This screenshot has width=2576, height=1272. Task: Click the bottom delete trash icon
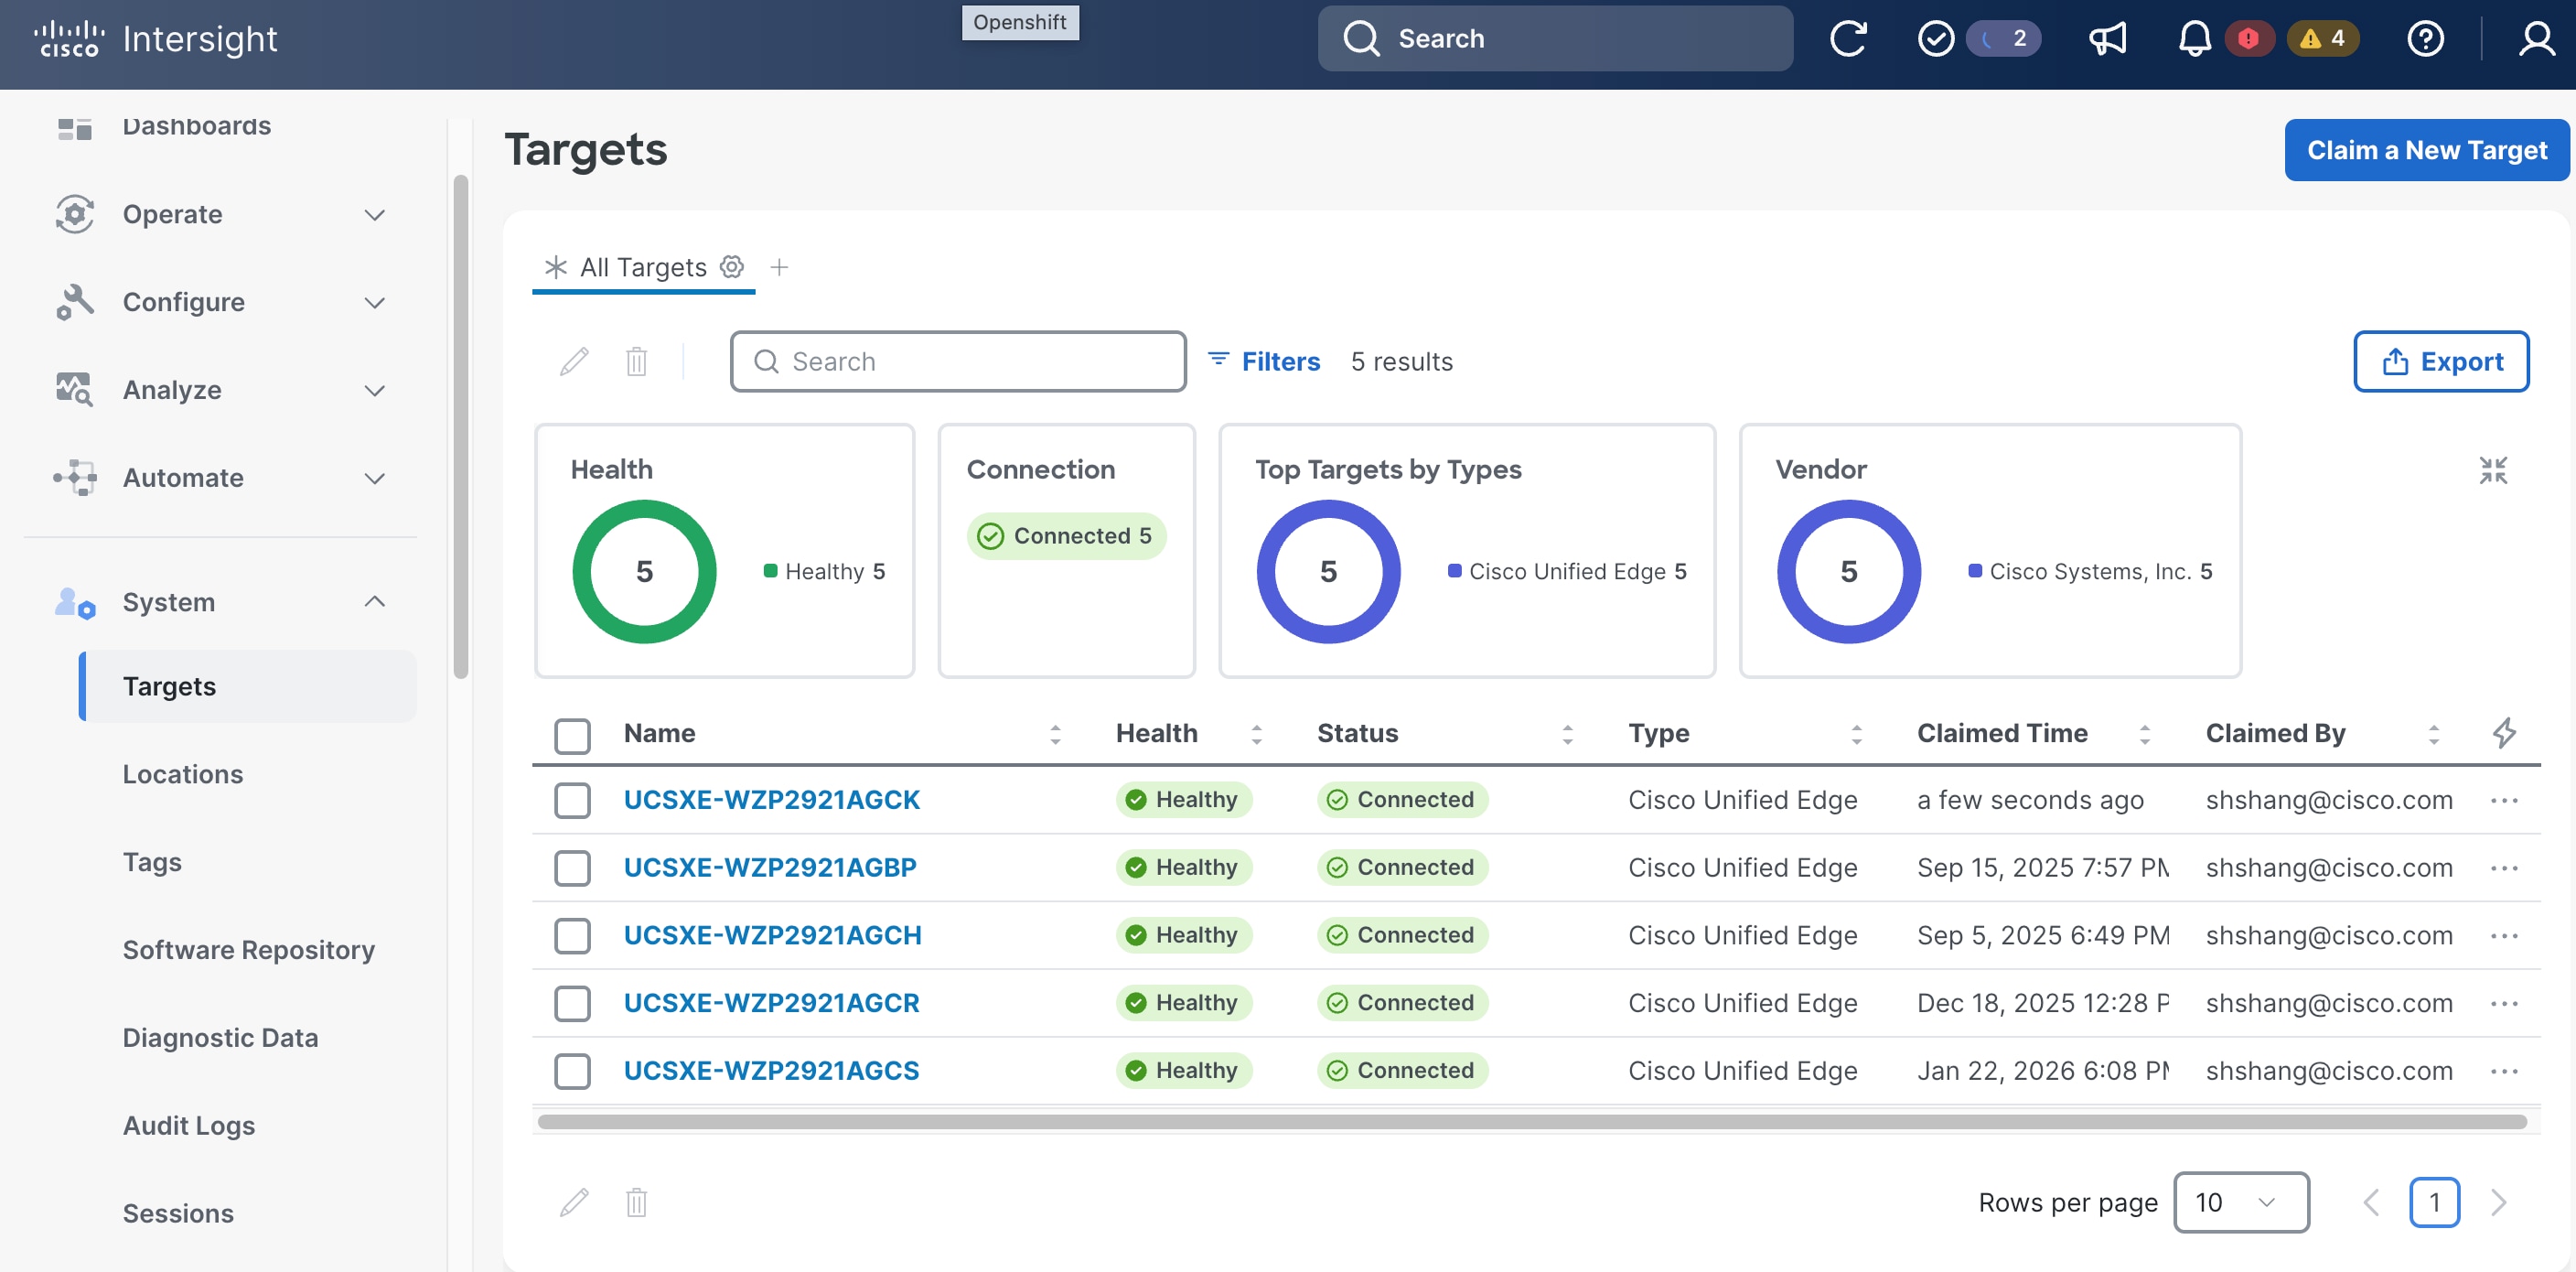click(x=636, y=1202)
